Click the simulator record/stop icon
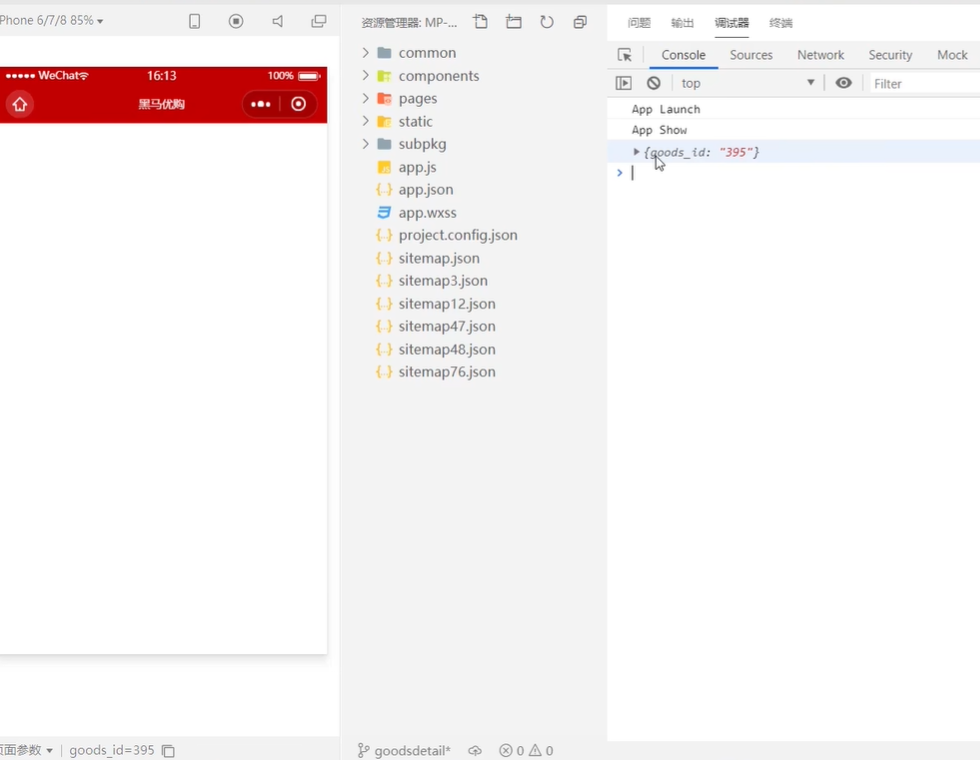The height and width of the screenshot is (760, 980). [236, 21]
